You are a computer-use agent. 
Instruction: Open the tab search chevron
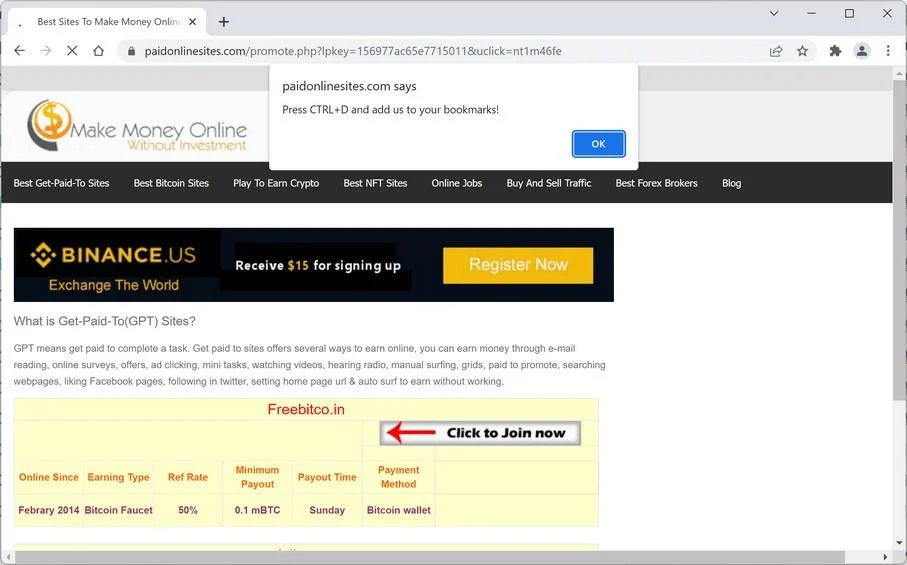[774, 13]
